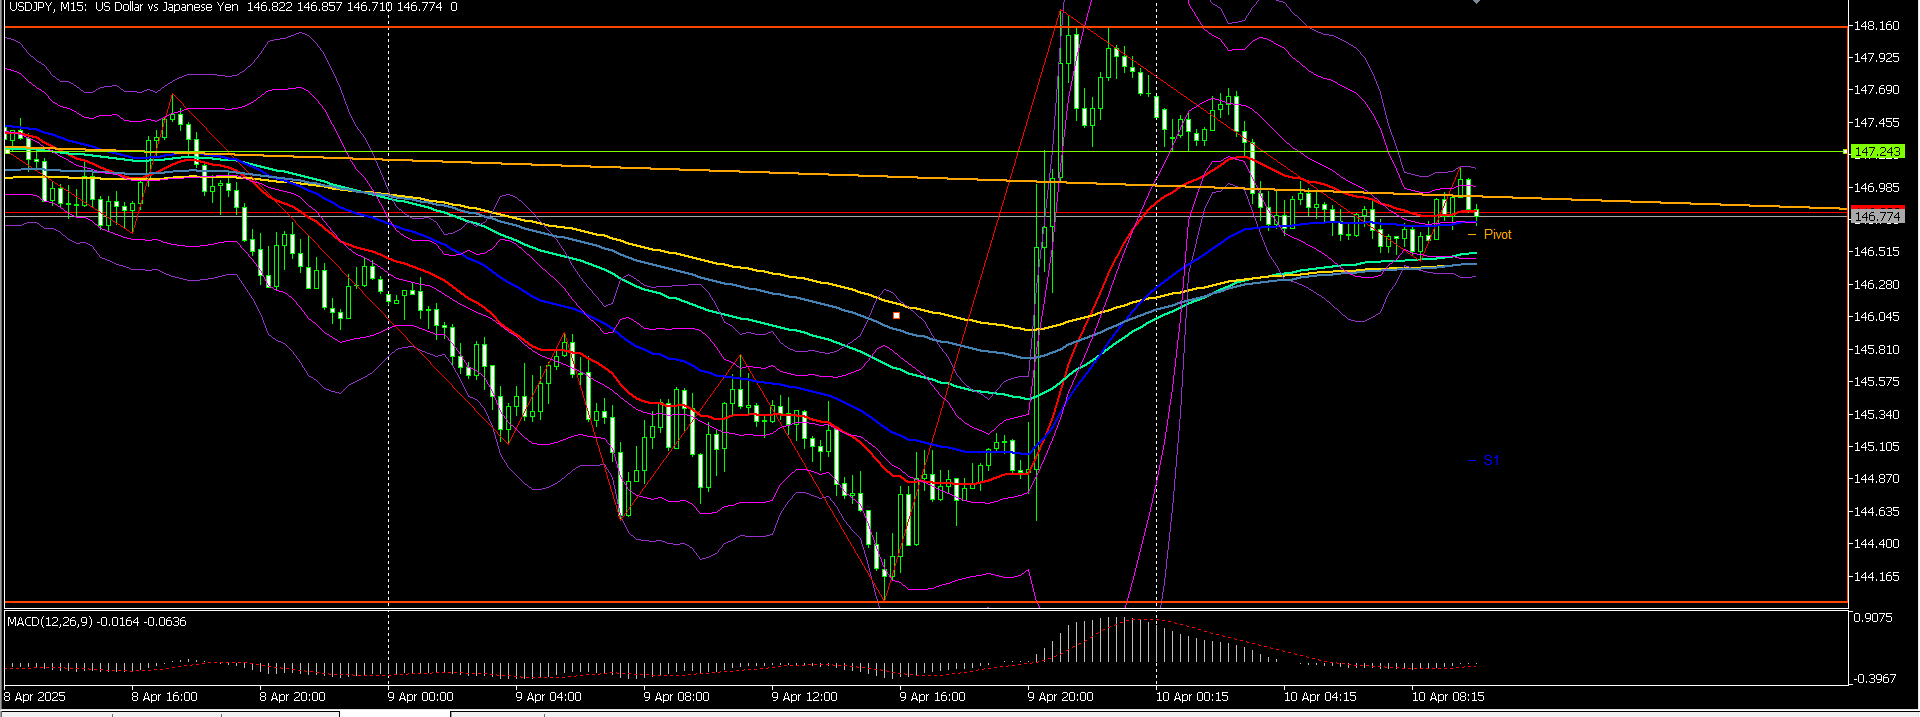1920x717 pixels.
Task: Click the small white square marker on chart
Action: (x=896, y=316)
